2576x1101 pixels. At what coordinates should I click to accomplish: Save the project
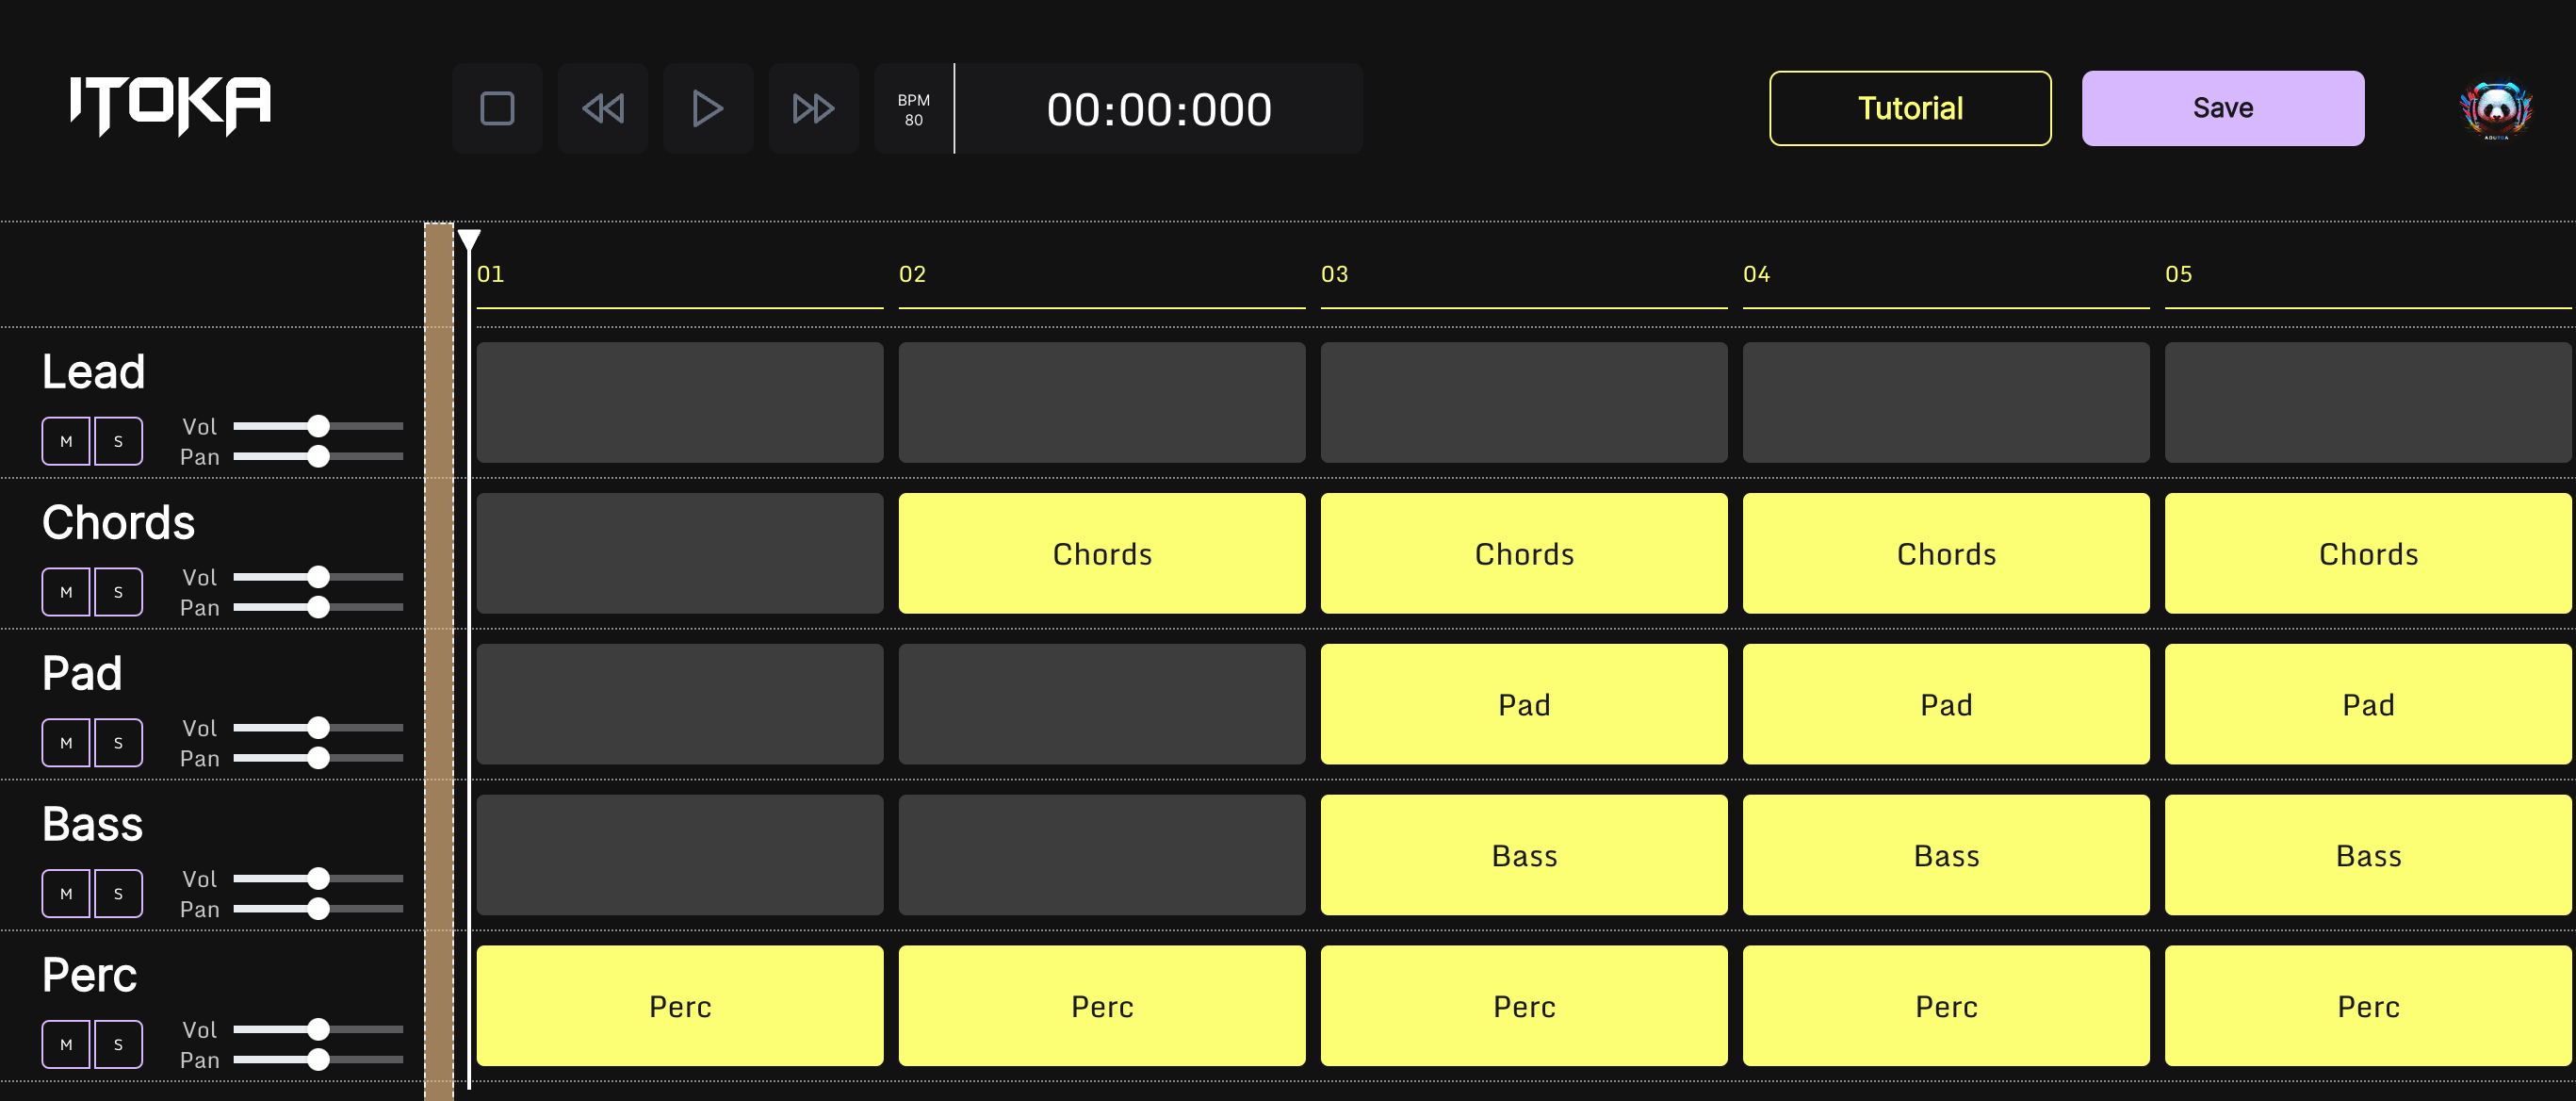[x=2222, y=108]
